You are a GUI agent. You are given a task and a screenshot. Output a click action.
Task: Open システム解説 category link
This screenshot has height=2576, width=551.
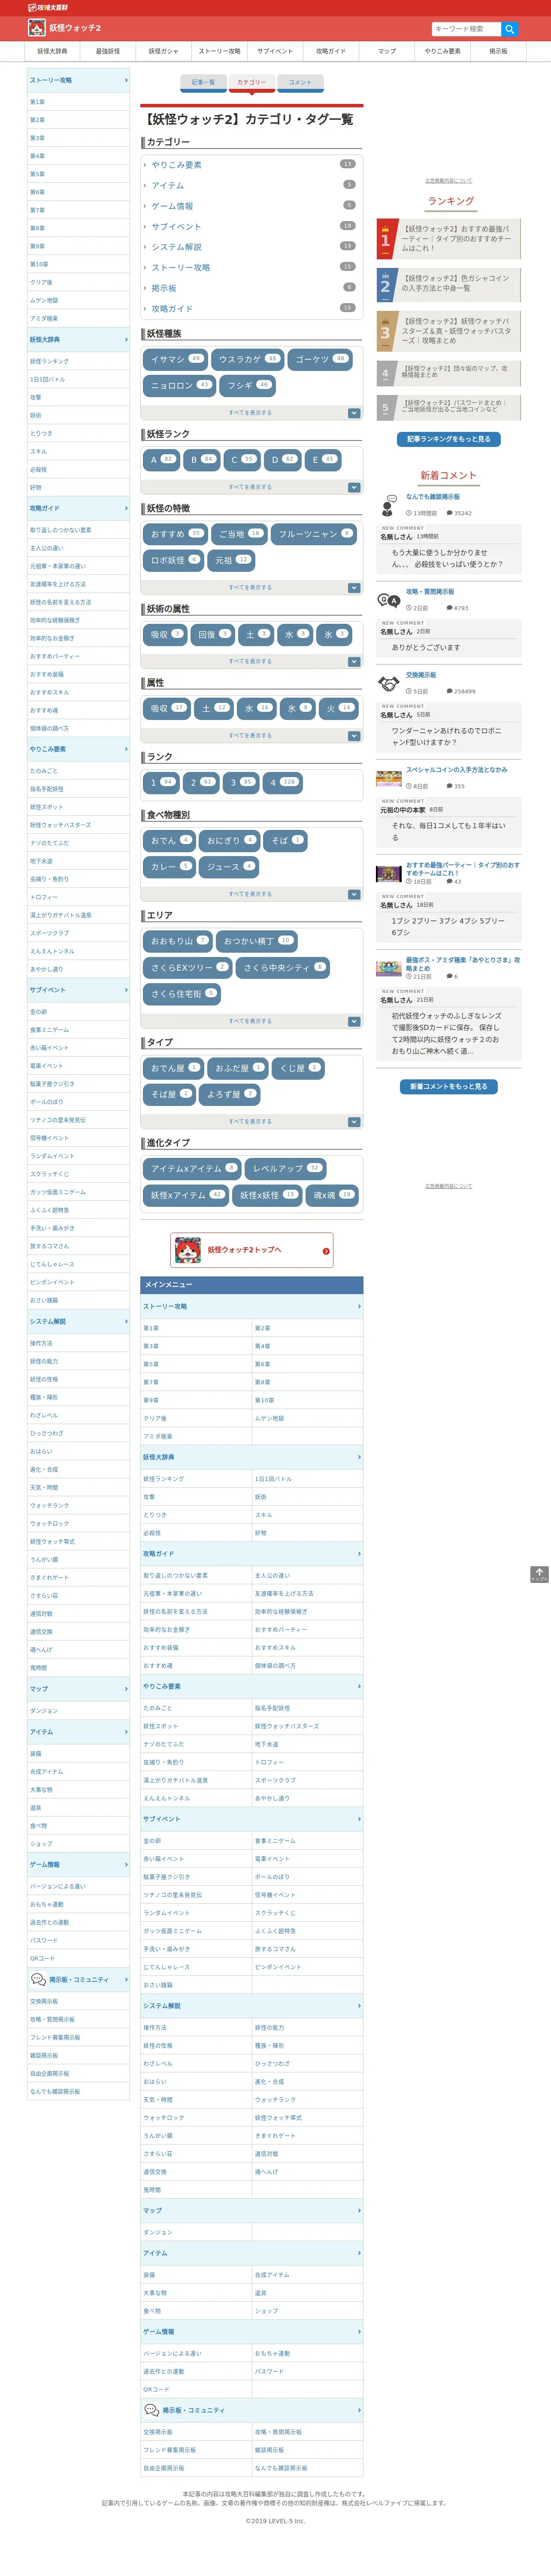click(176, 247)
